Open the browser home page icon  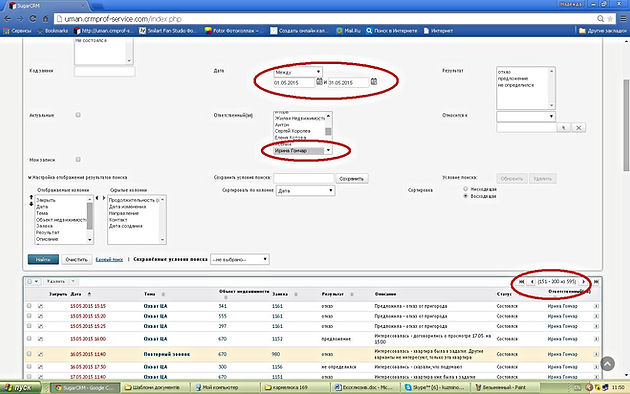click(45, 19)
